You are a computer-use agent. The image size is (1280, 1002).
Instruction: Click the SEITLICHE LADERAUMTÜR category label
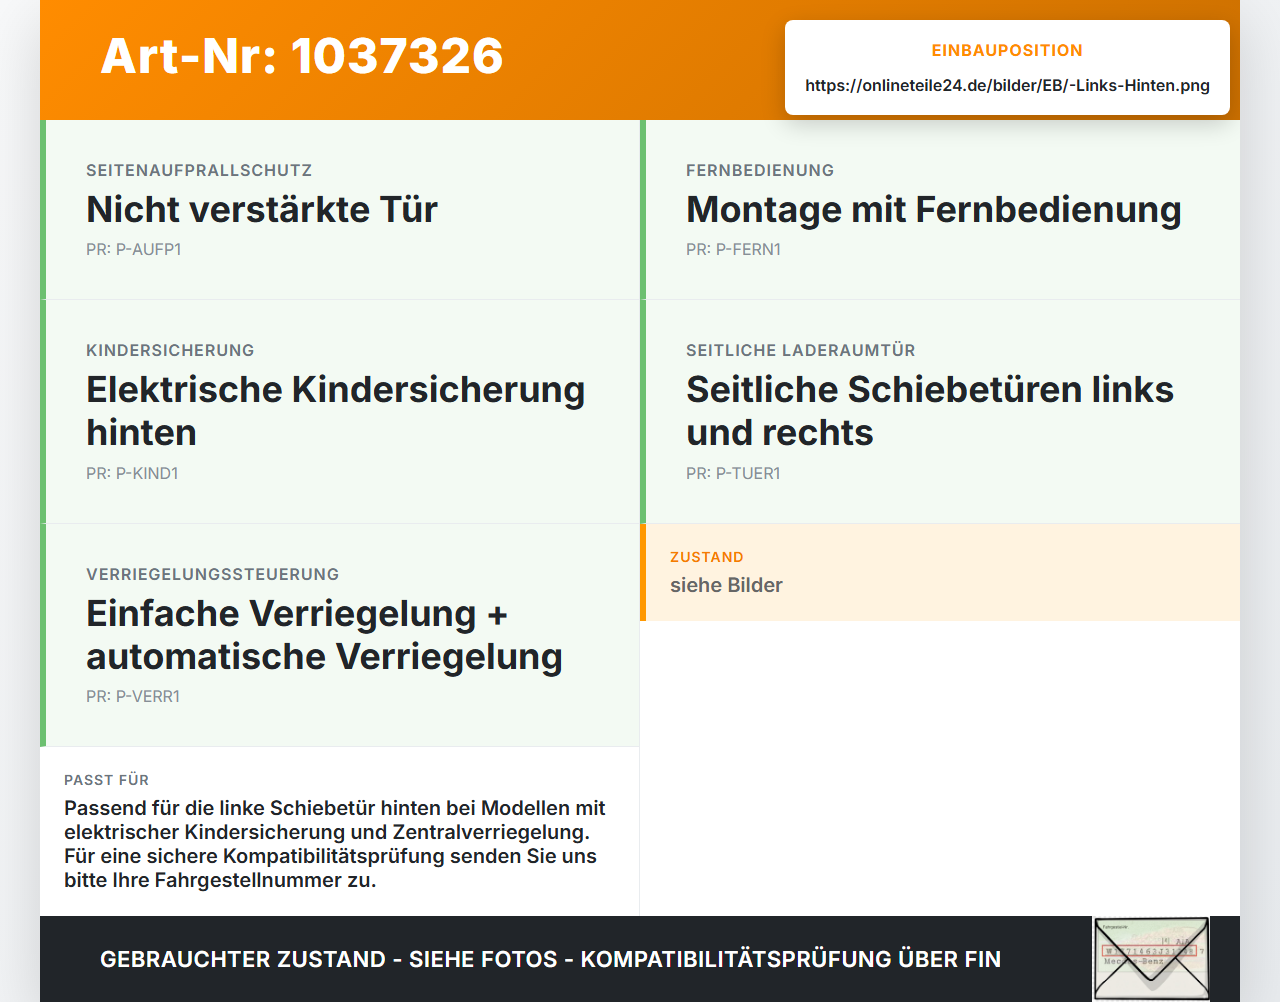tap(801, 350)
